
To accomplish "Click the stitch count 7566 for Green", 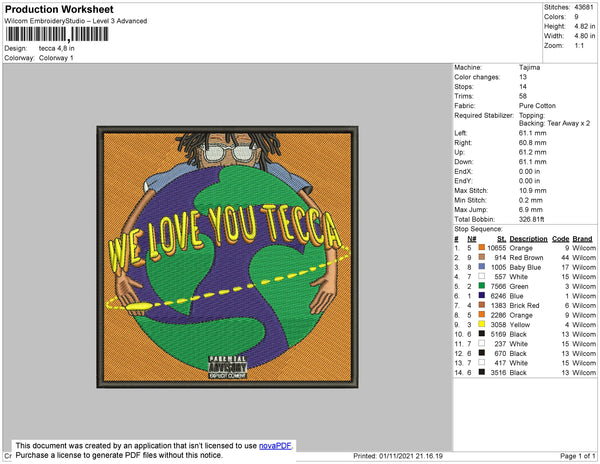I will pos(498,286).
